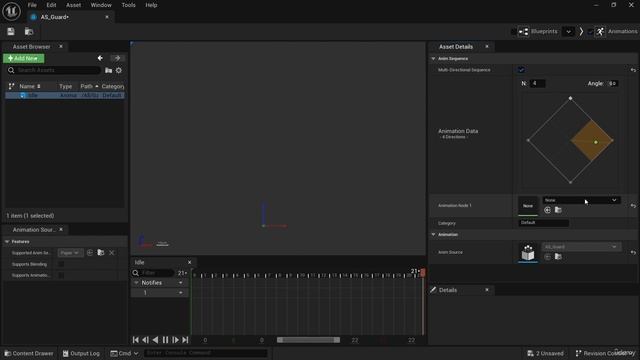Sort assets by the Path column
This screenshot has width=640, height=360.
[x=89, y=86]
